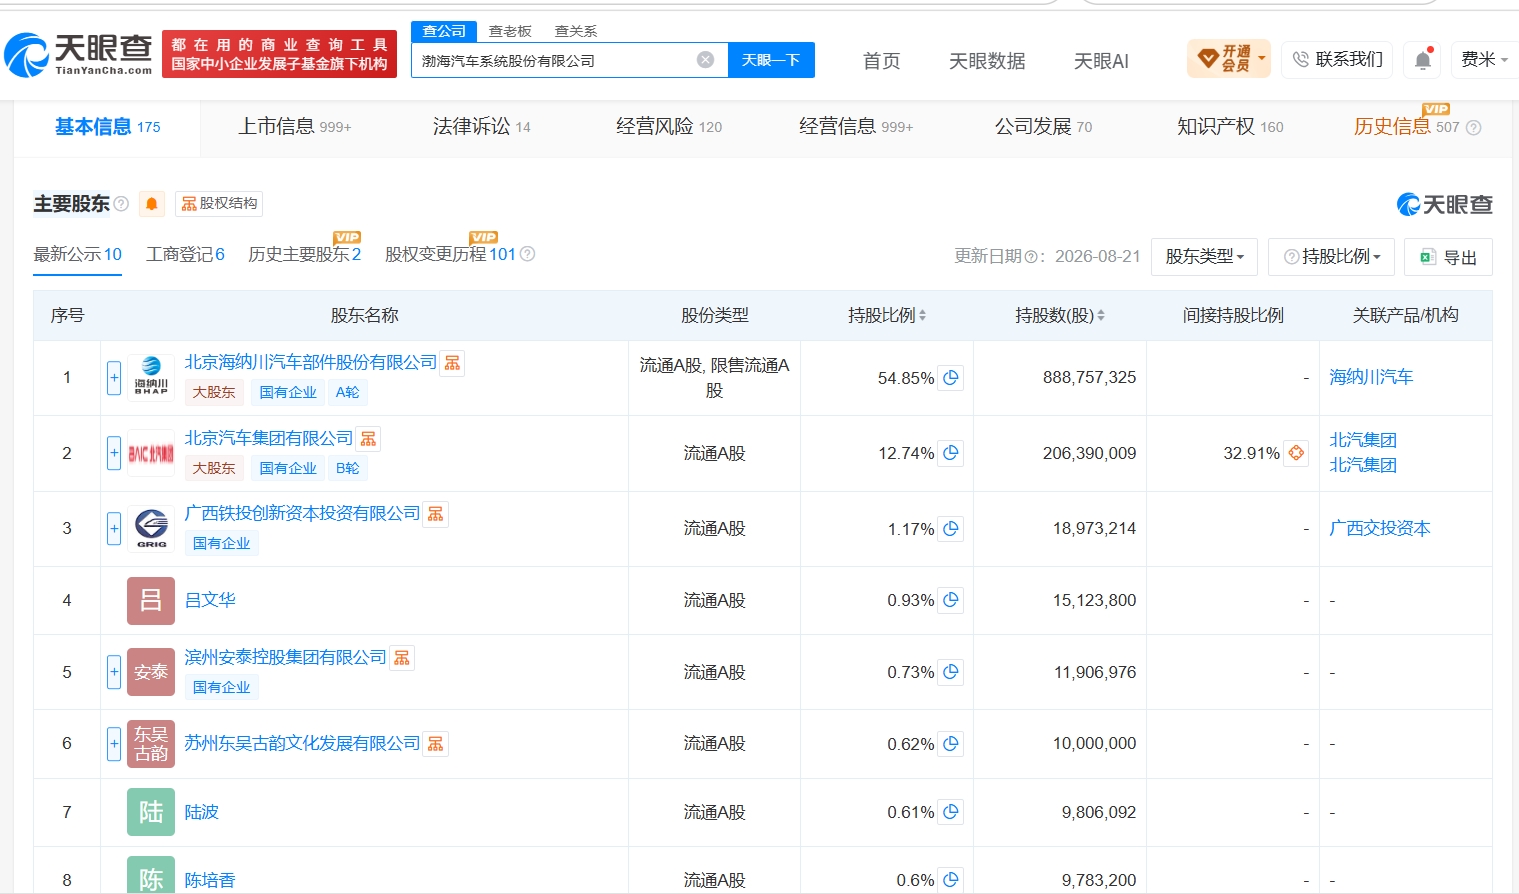Open pie chart icon for 12.74% holding
The width and height of the screenshot is (1519, 894).
[x=951, y=453]
